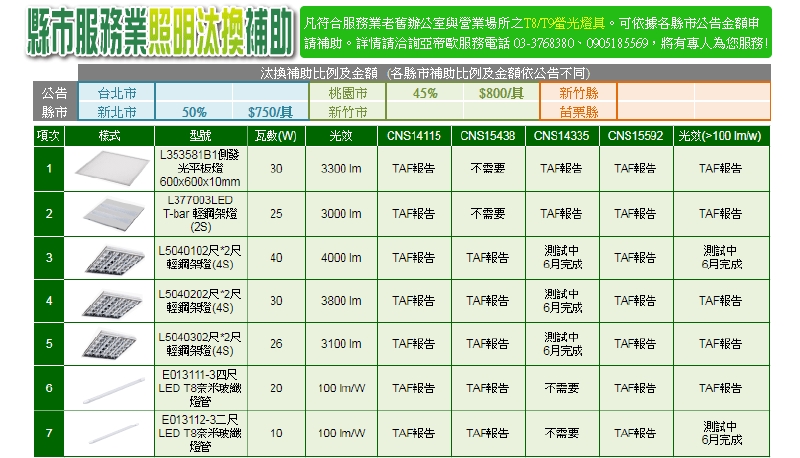Select the CNS15438 column header
Image resolution: width=800 pixels, height=458 pixels.
488,136
